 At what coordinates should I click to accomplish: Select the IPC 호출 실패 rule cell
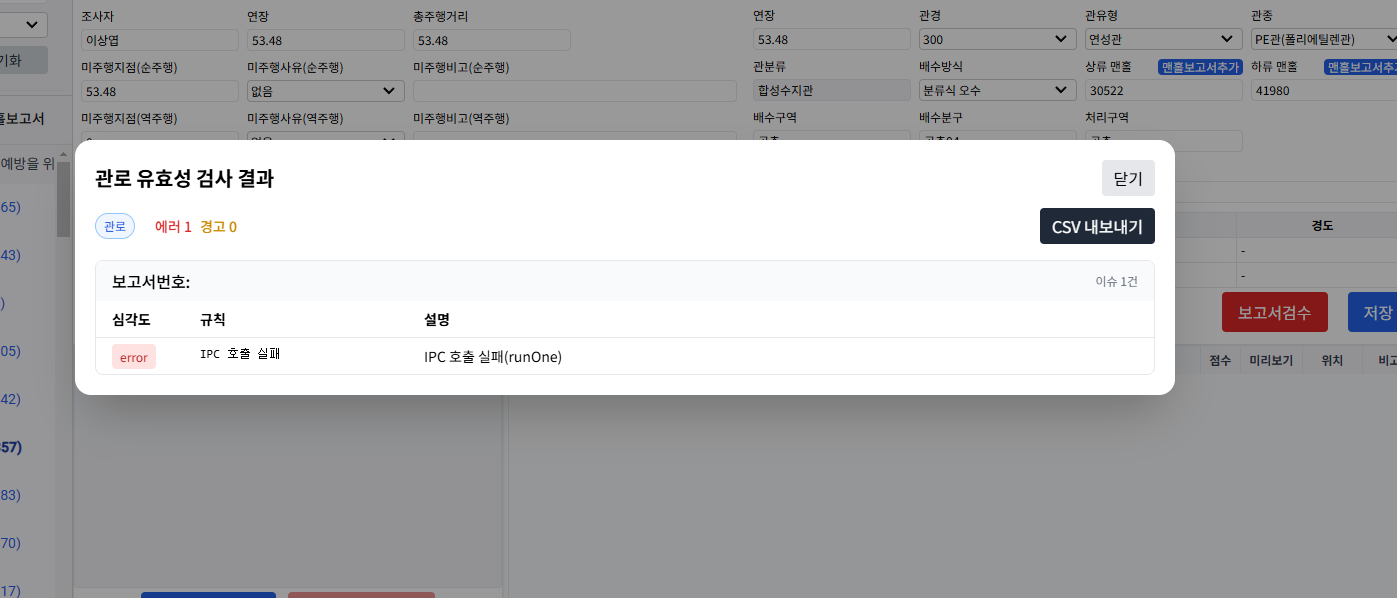[x=240, y=354]
